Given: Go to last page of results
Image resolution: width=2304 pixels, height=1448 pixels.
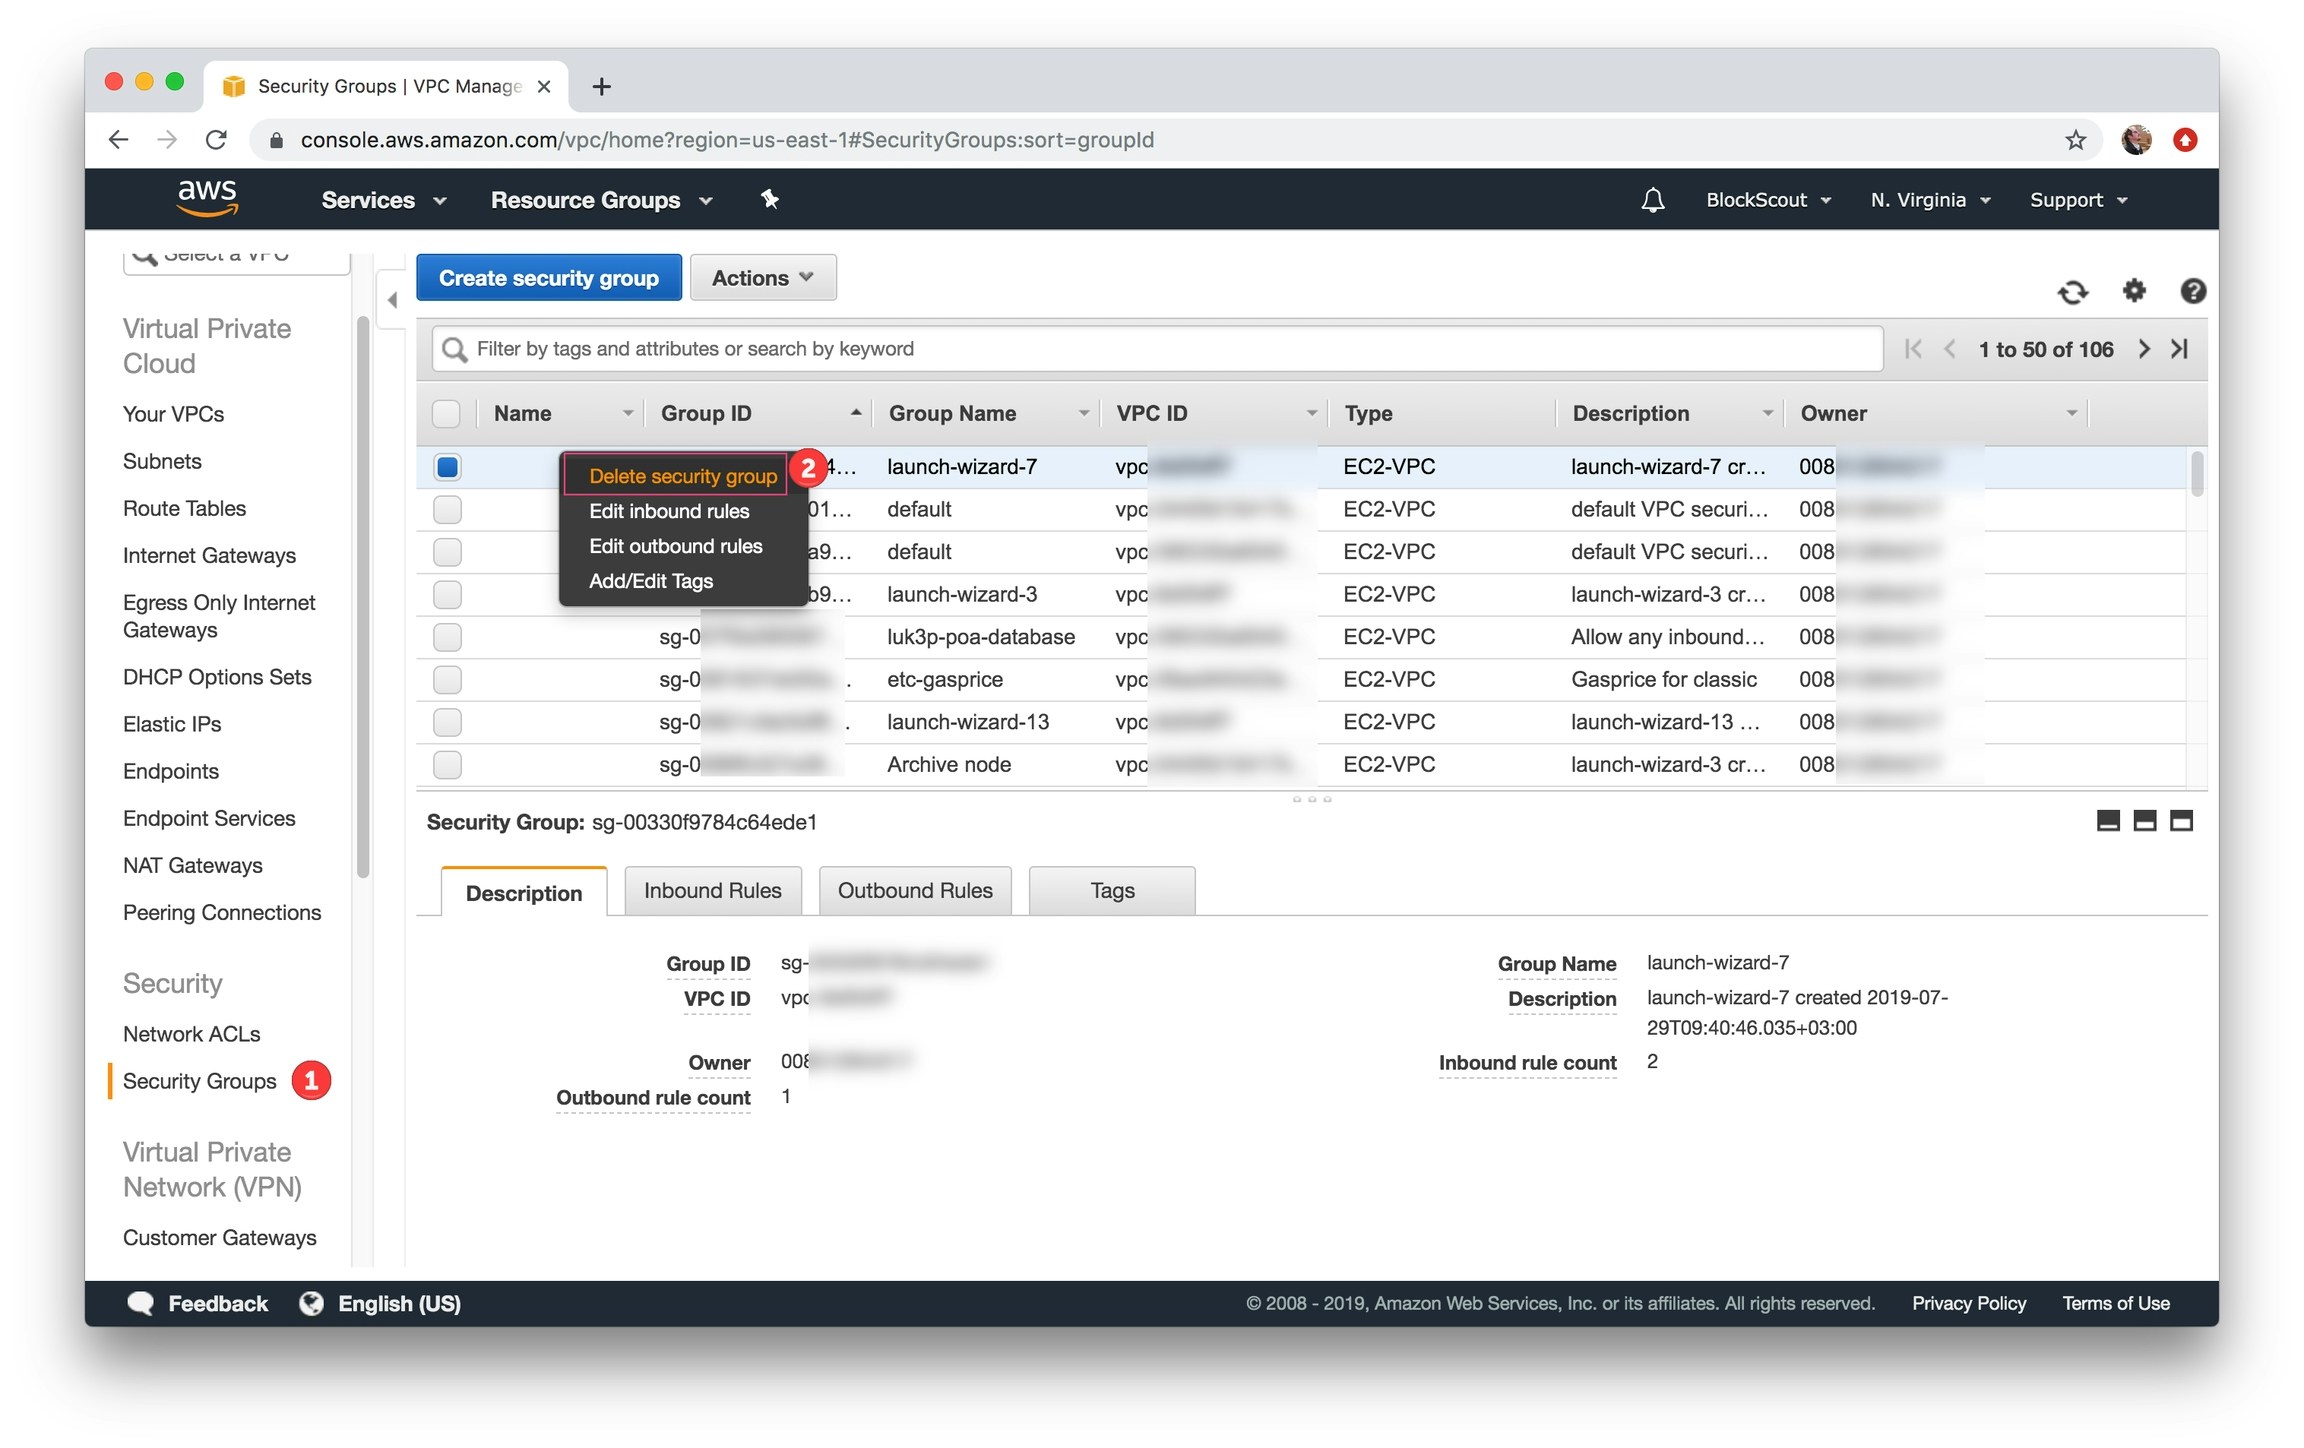Looking at the screenshot, I should coord(2180,349).
